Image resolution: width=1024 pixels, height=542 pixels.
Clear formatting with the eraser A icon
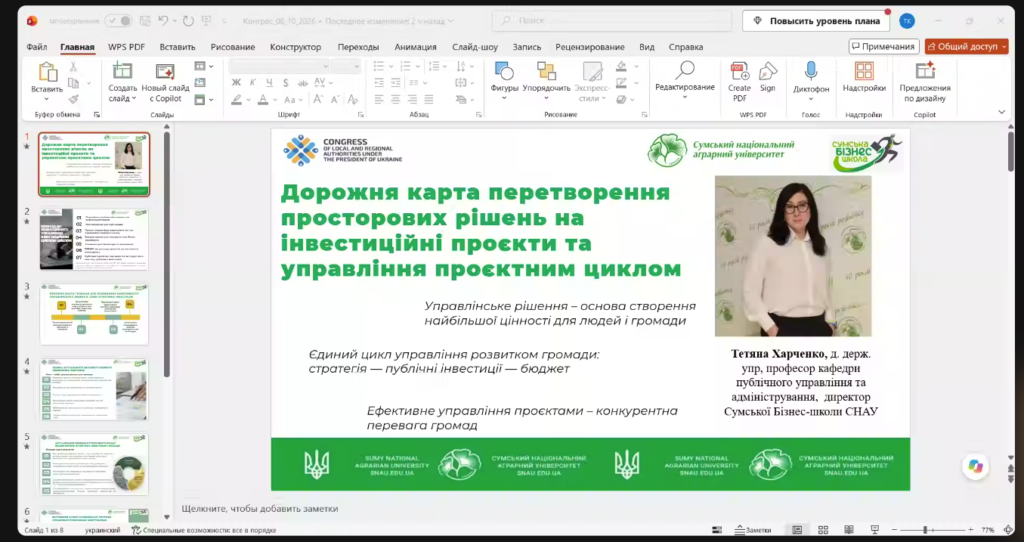pyautogui.click(x=353, y=99)
